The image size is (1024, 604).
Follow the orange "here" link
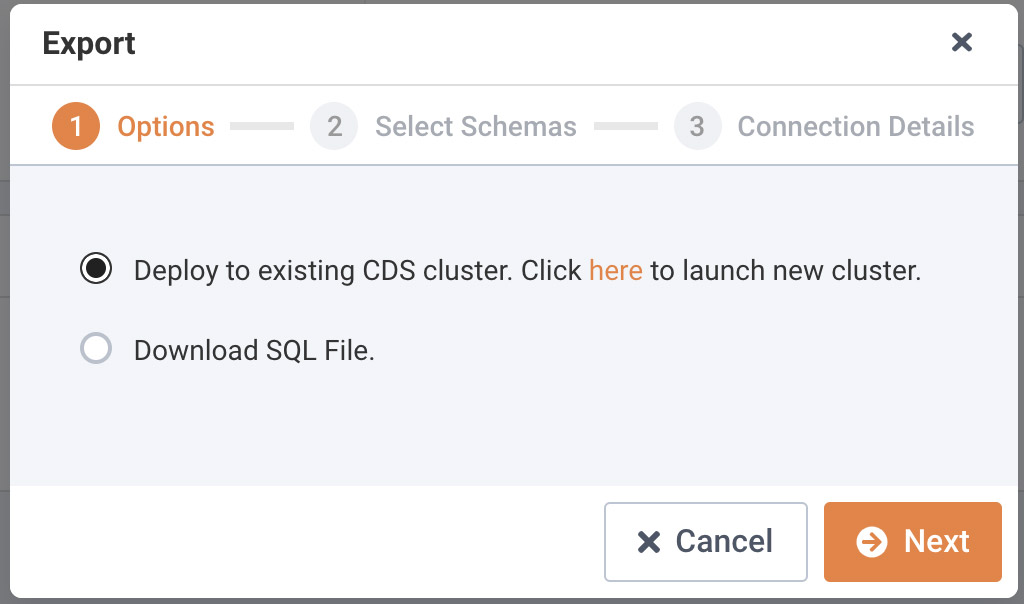tap(615, 270)
